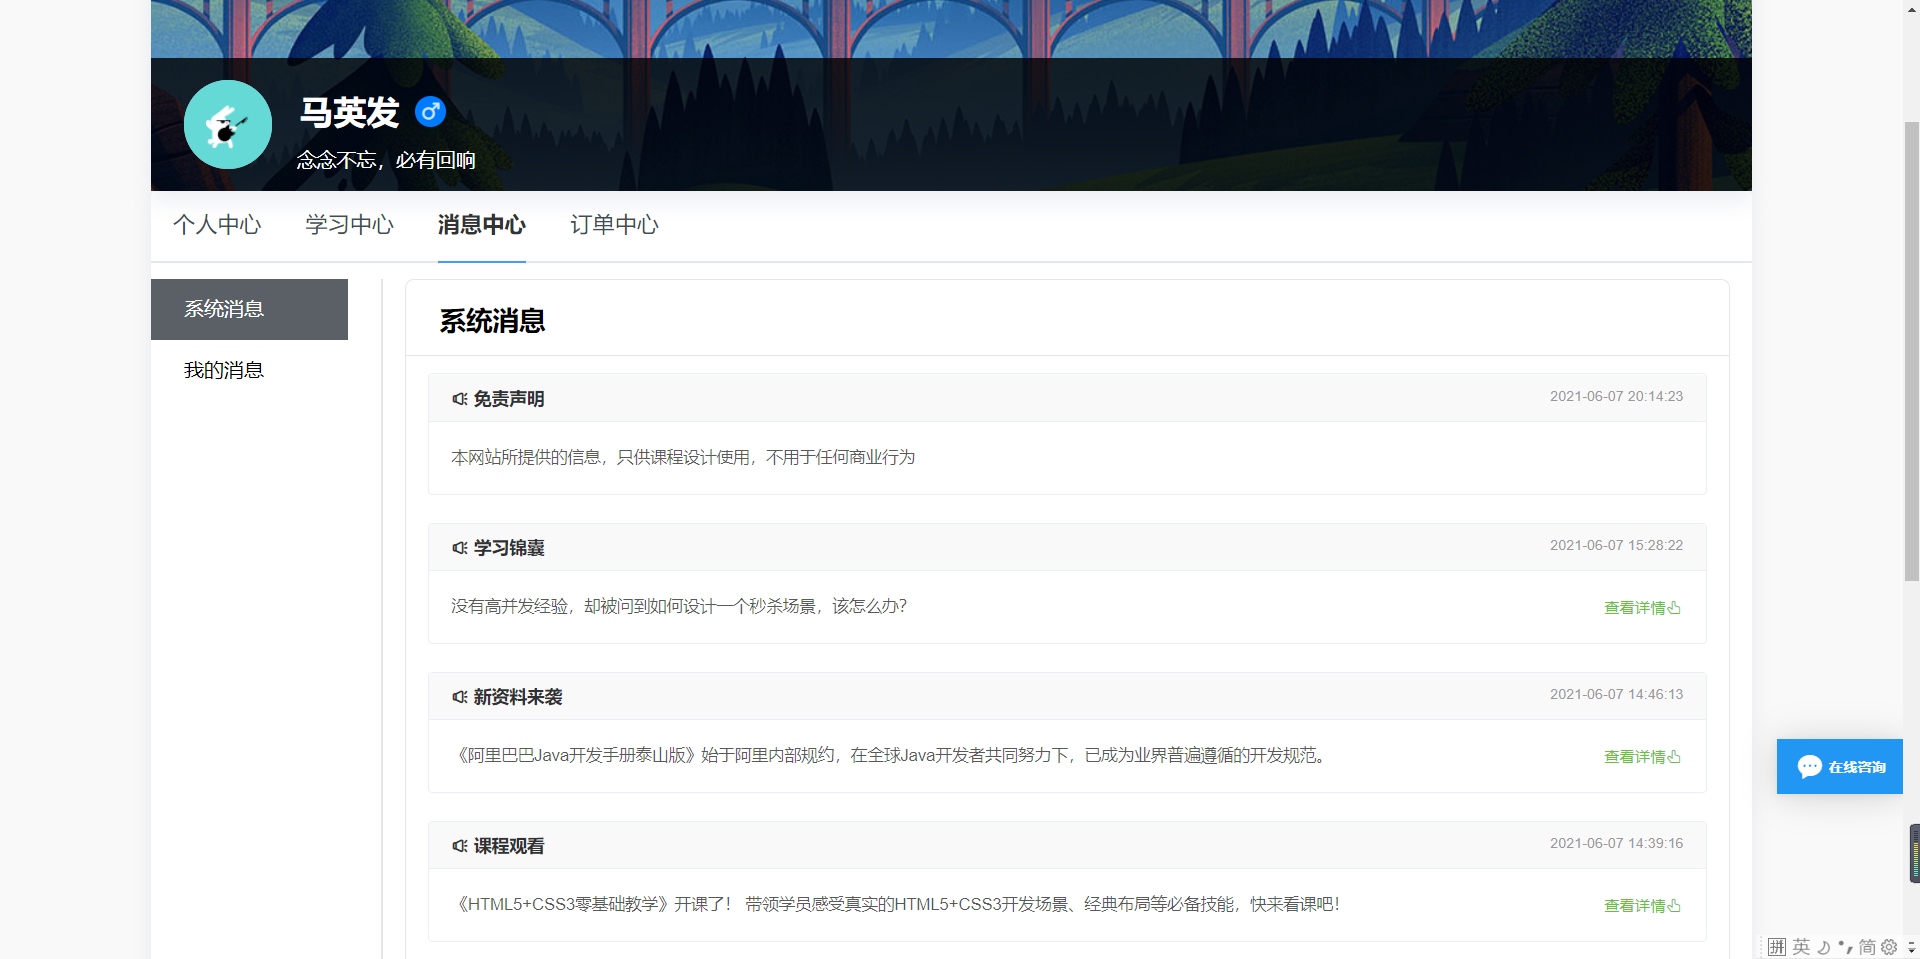Click the username 马英发
The height and width of the screenshot is (959, 1920).
(x=350, y=113)
